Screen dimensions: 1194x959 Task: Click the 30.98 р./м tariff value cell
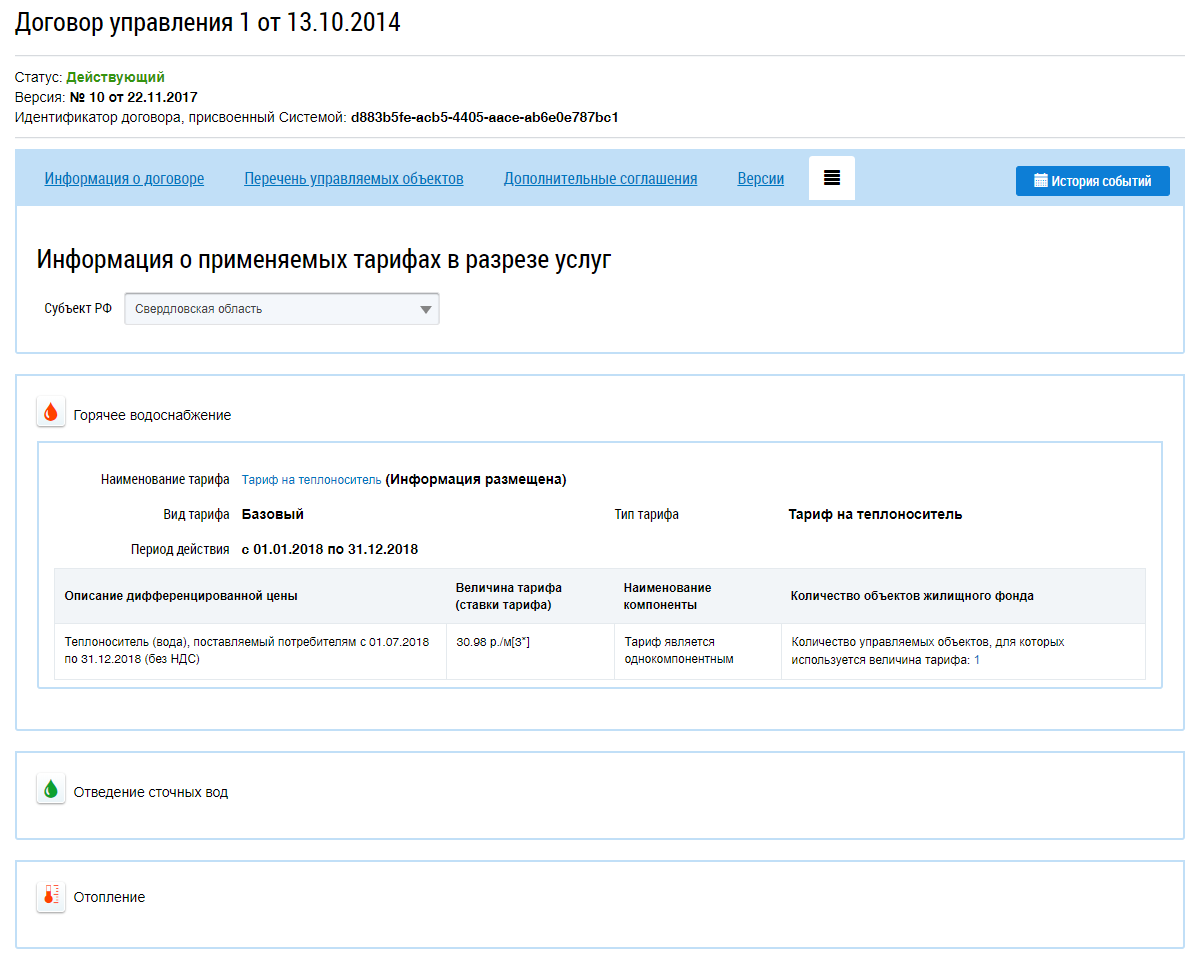click(492, 642)
